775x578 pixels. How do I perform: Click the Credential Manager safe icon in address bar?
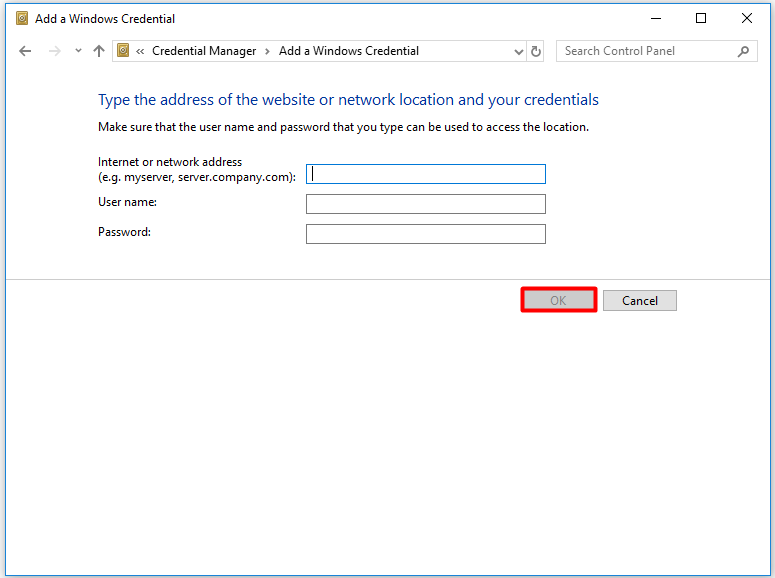pos(123,50)
